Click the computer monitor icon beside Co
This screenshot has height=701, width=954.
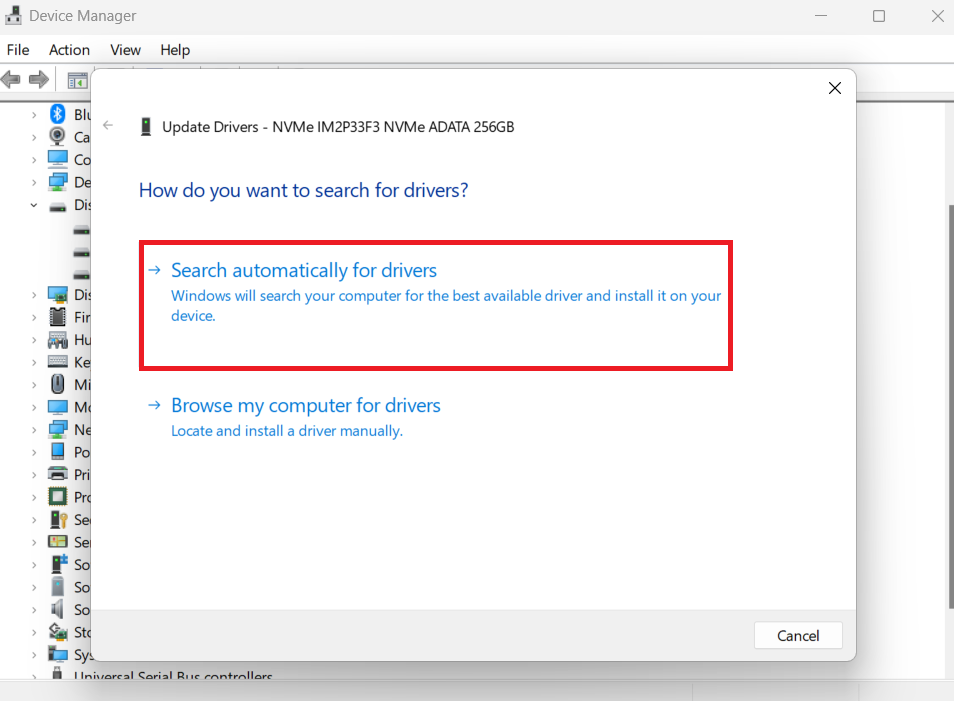click(x=58, y=159)
